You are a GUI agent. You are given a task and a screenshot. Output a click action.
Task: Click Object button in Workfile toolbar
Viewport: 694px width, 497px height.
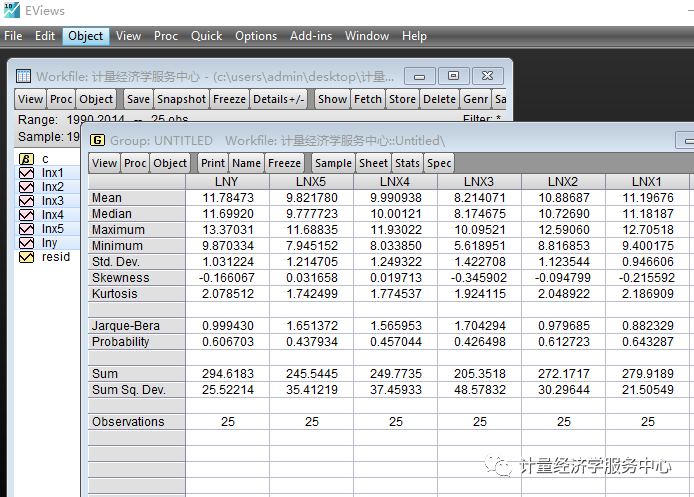click(x=96, y=99)
